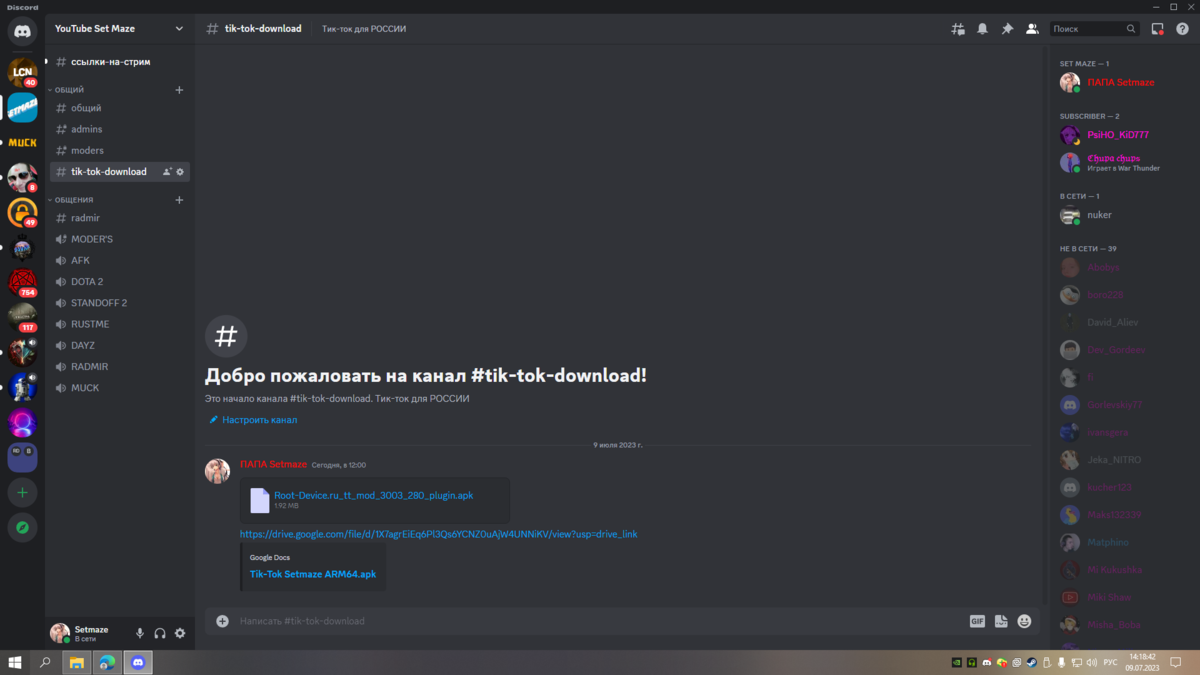Open User Settings gear icon

point(180,633)
